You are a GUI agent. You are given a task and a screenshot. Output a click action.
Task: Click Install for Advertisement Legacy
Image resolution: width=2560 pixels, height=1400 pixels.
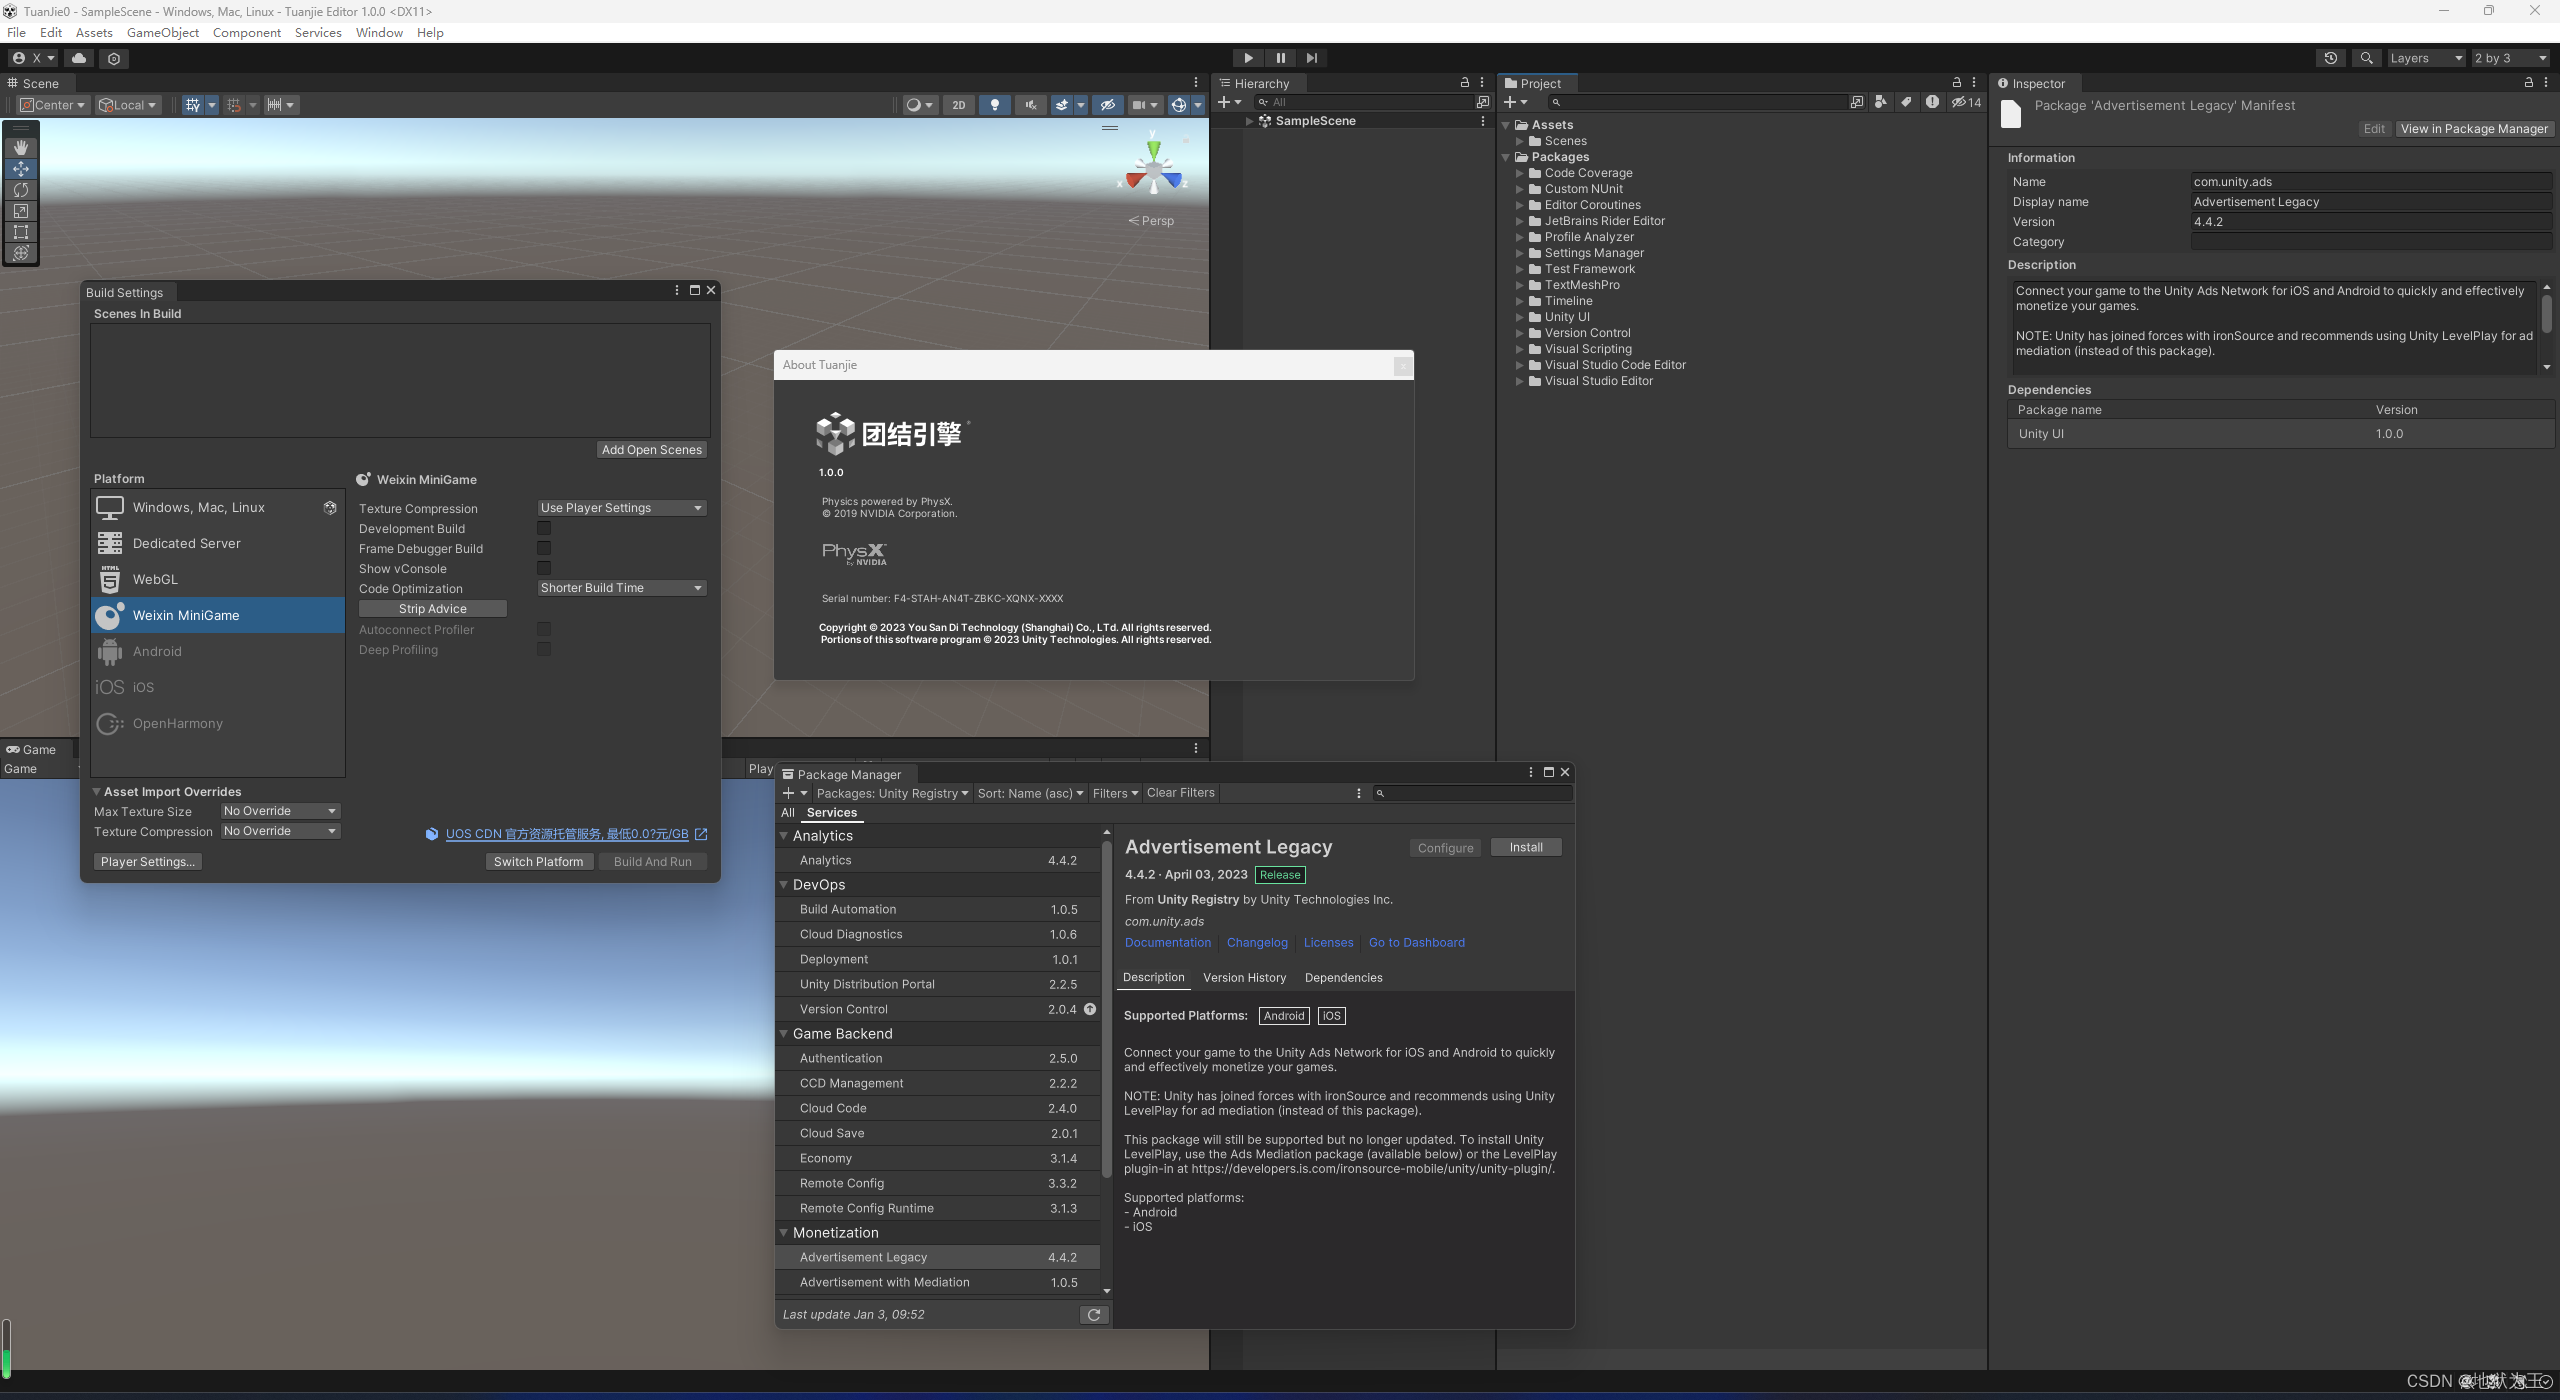1526,848
